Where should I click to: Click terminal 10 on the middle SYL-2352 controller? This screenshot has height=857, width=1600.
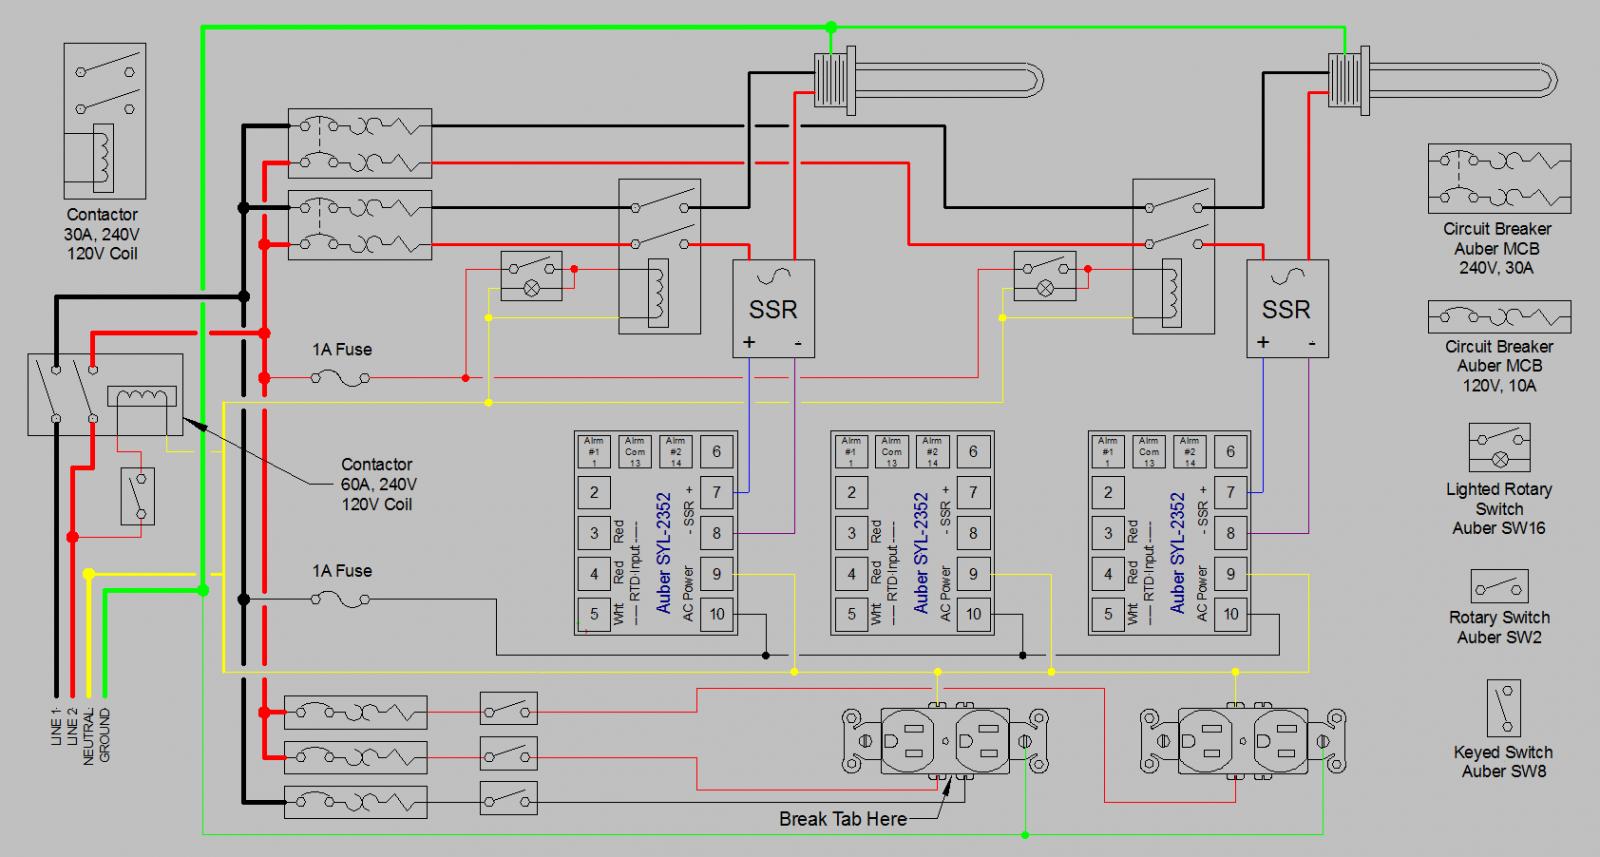pyautogui.click(x=973, y=614)
